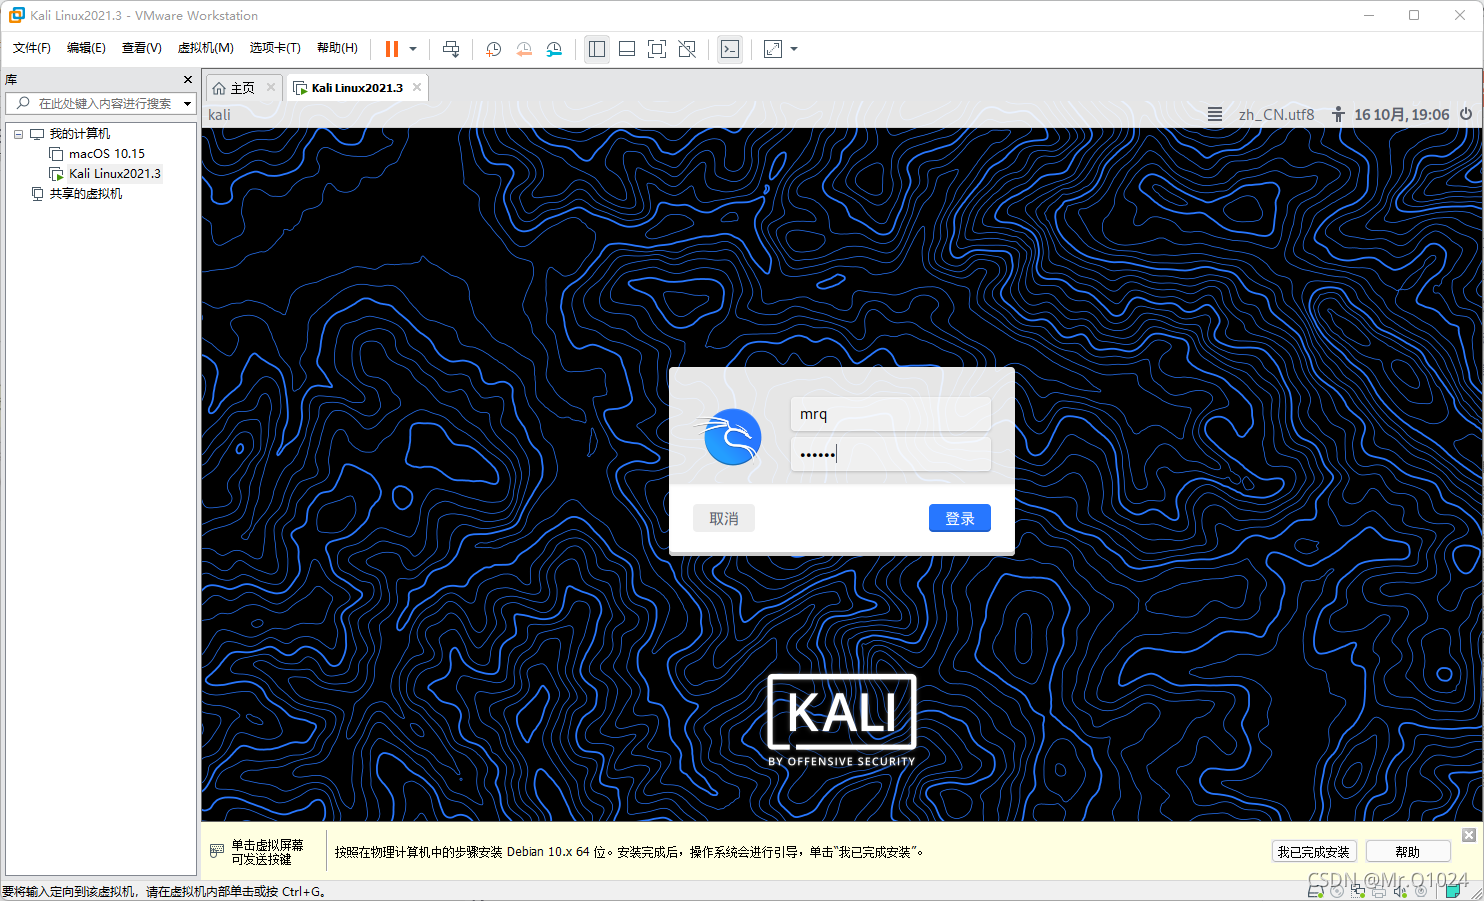
Task: Click 我已完成安装 button
Action: pos(1314,852)
